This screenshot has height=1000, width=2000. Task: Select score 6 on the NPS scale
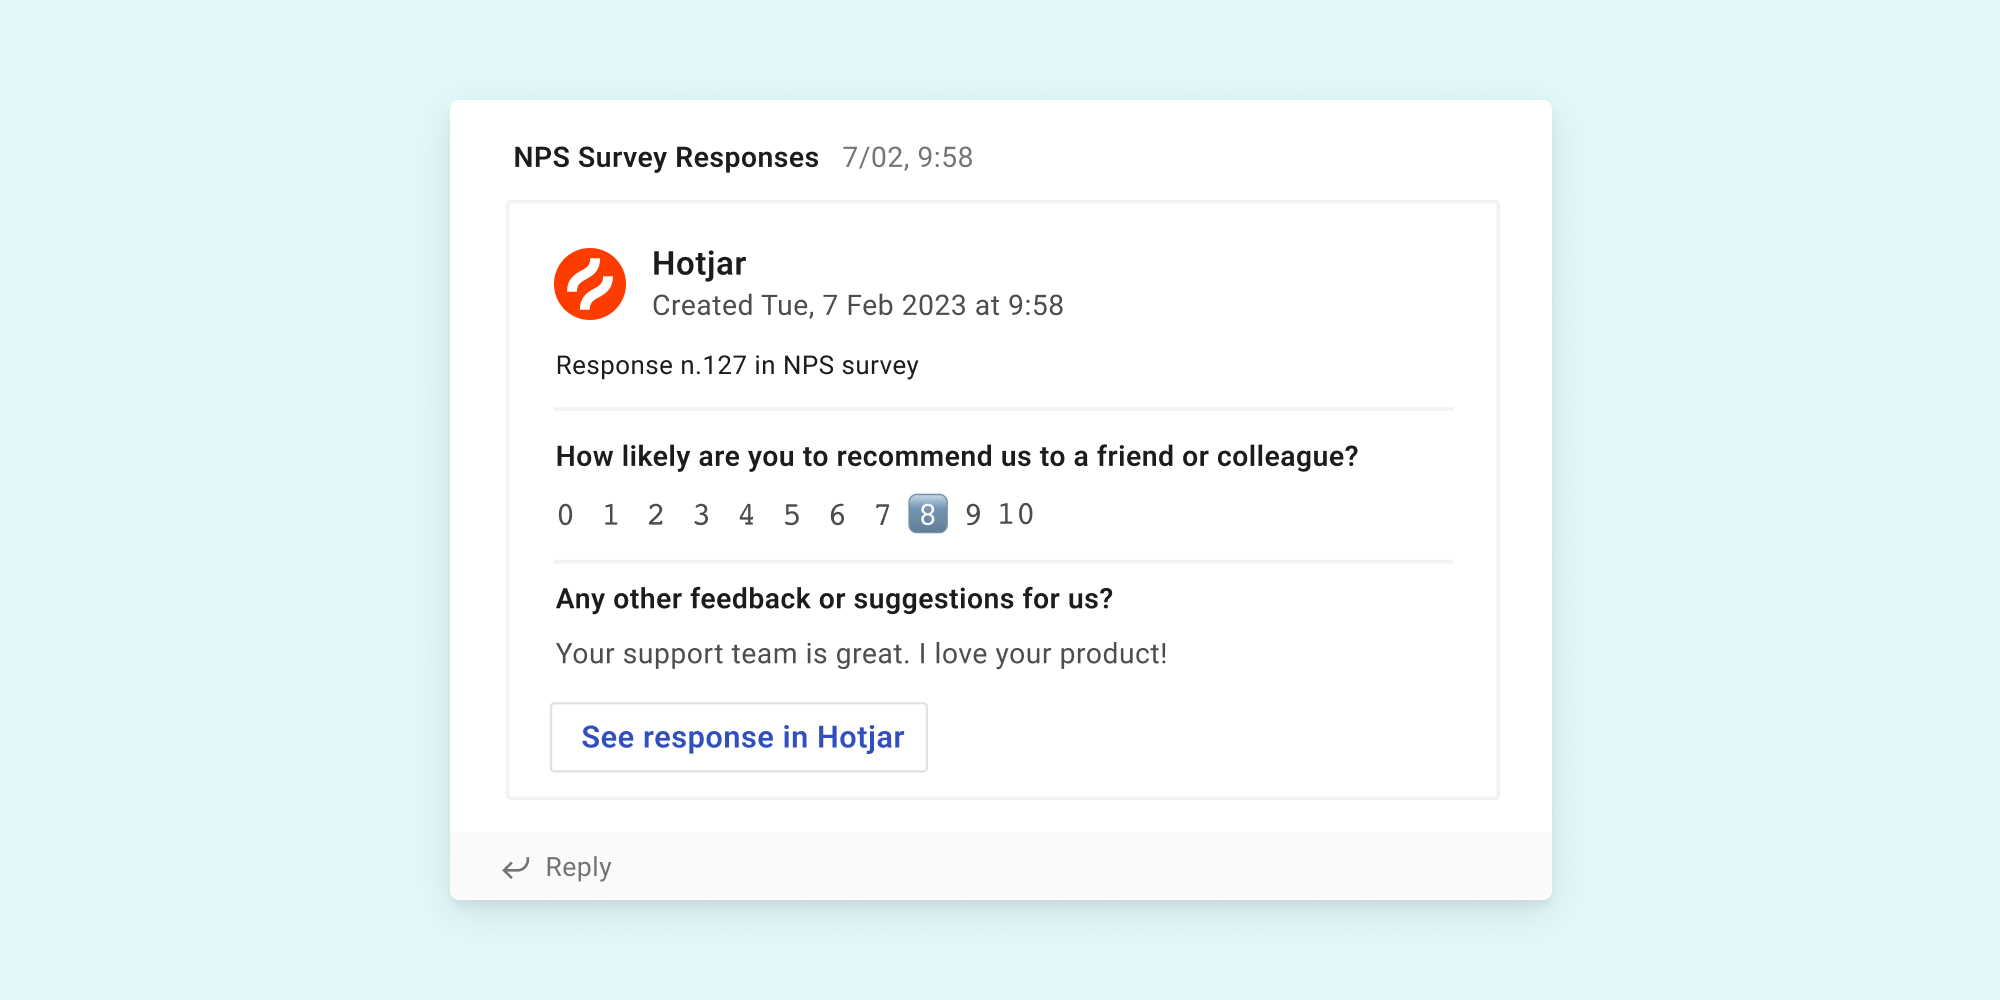pos(837,515)
